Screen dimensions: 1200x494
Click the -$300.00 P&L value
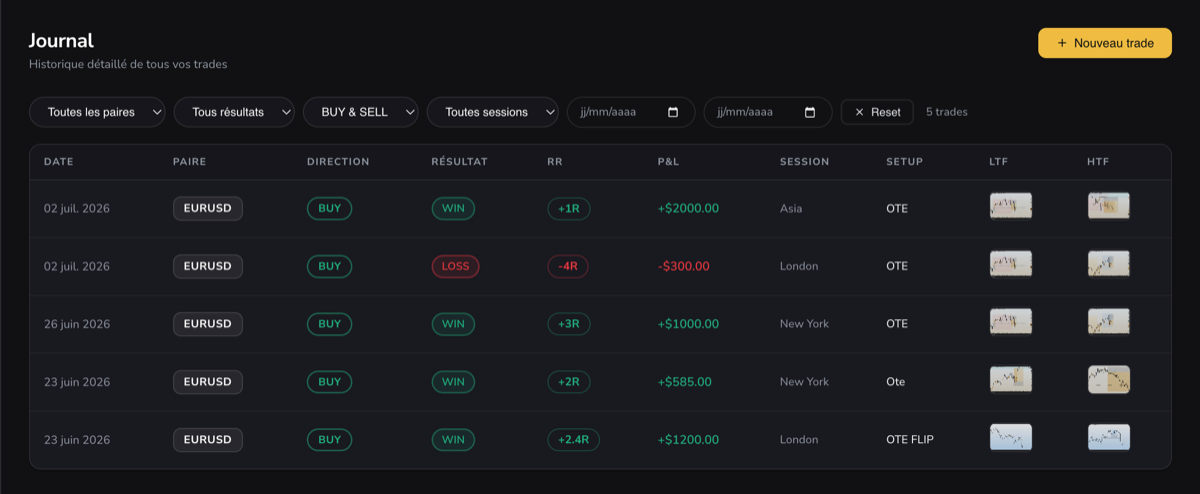pos(683,266)
